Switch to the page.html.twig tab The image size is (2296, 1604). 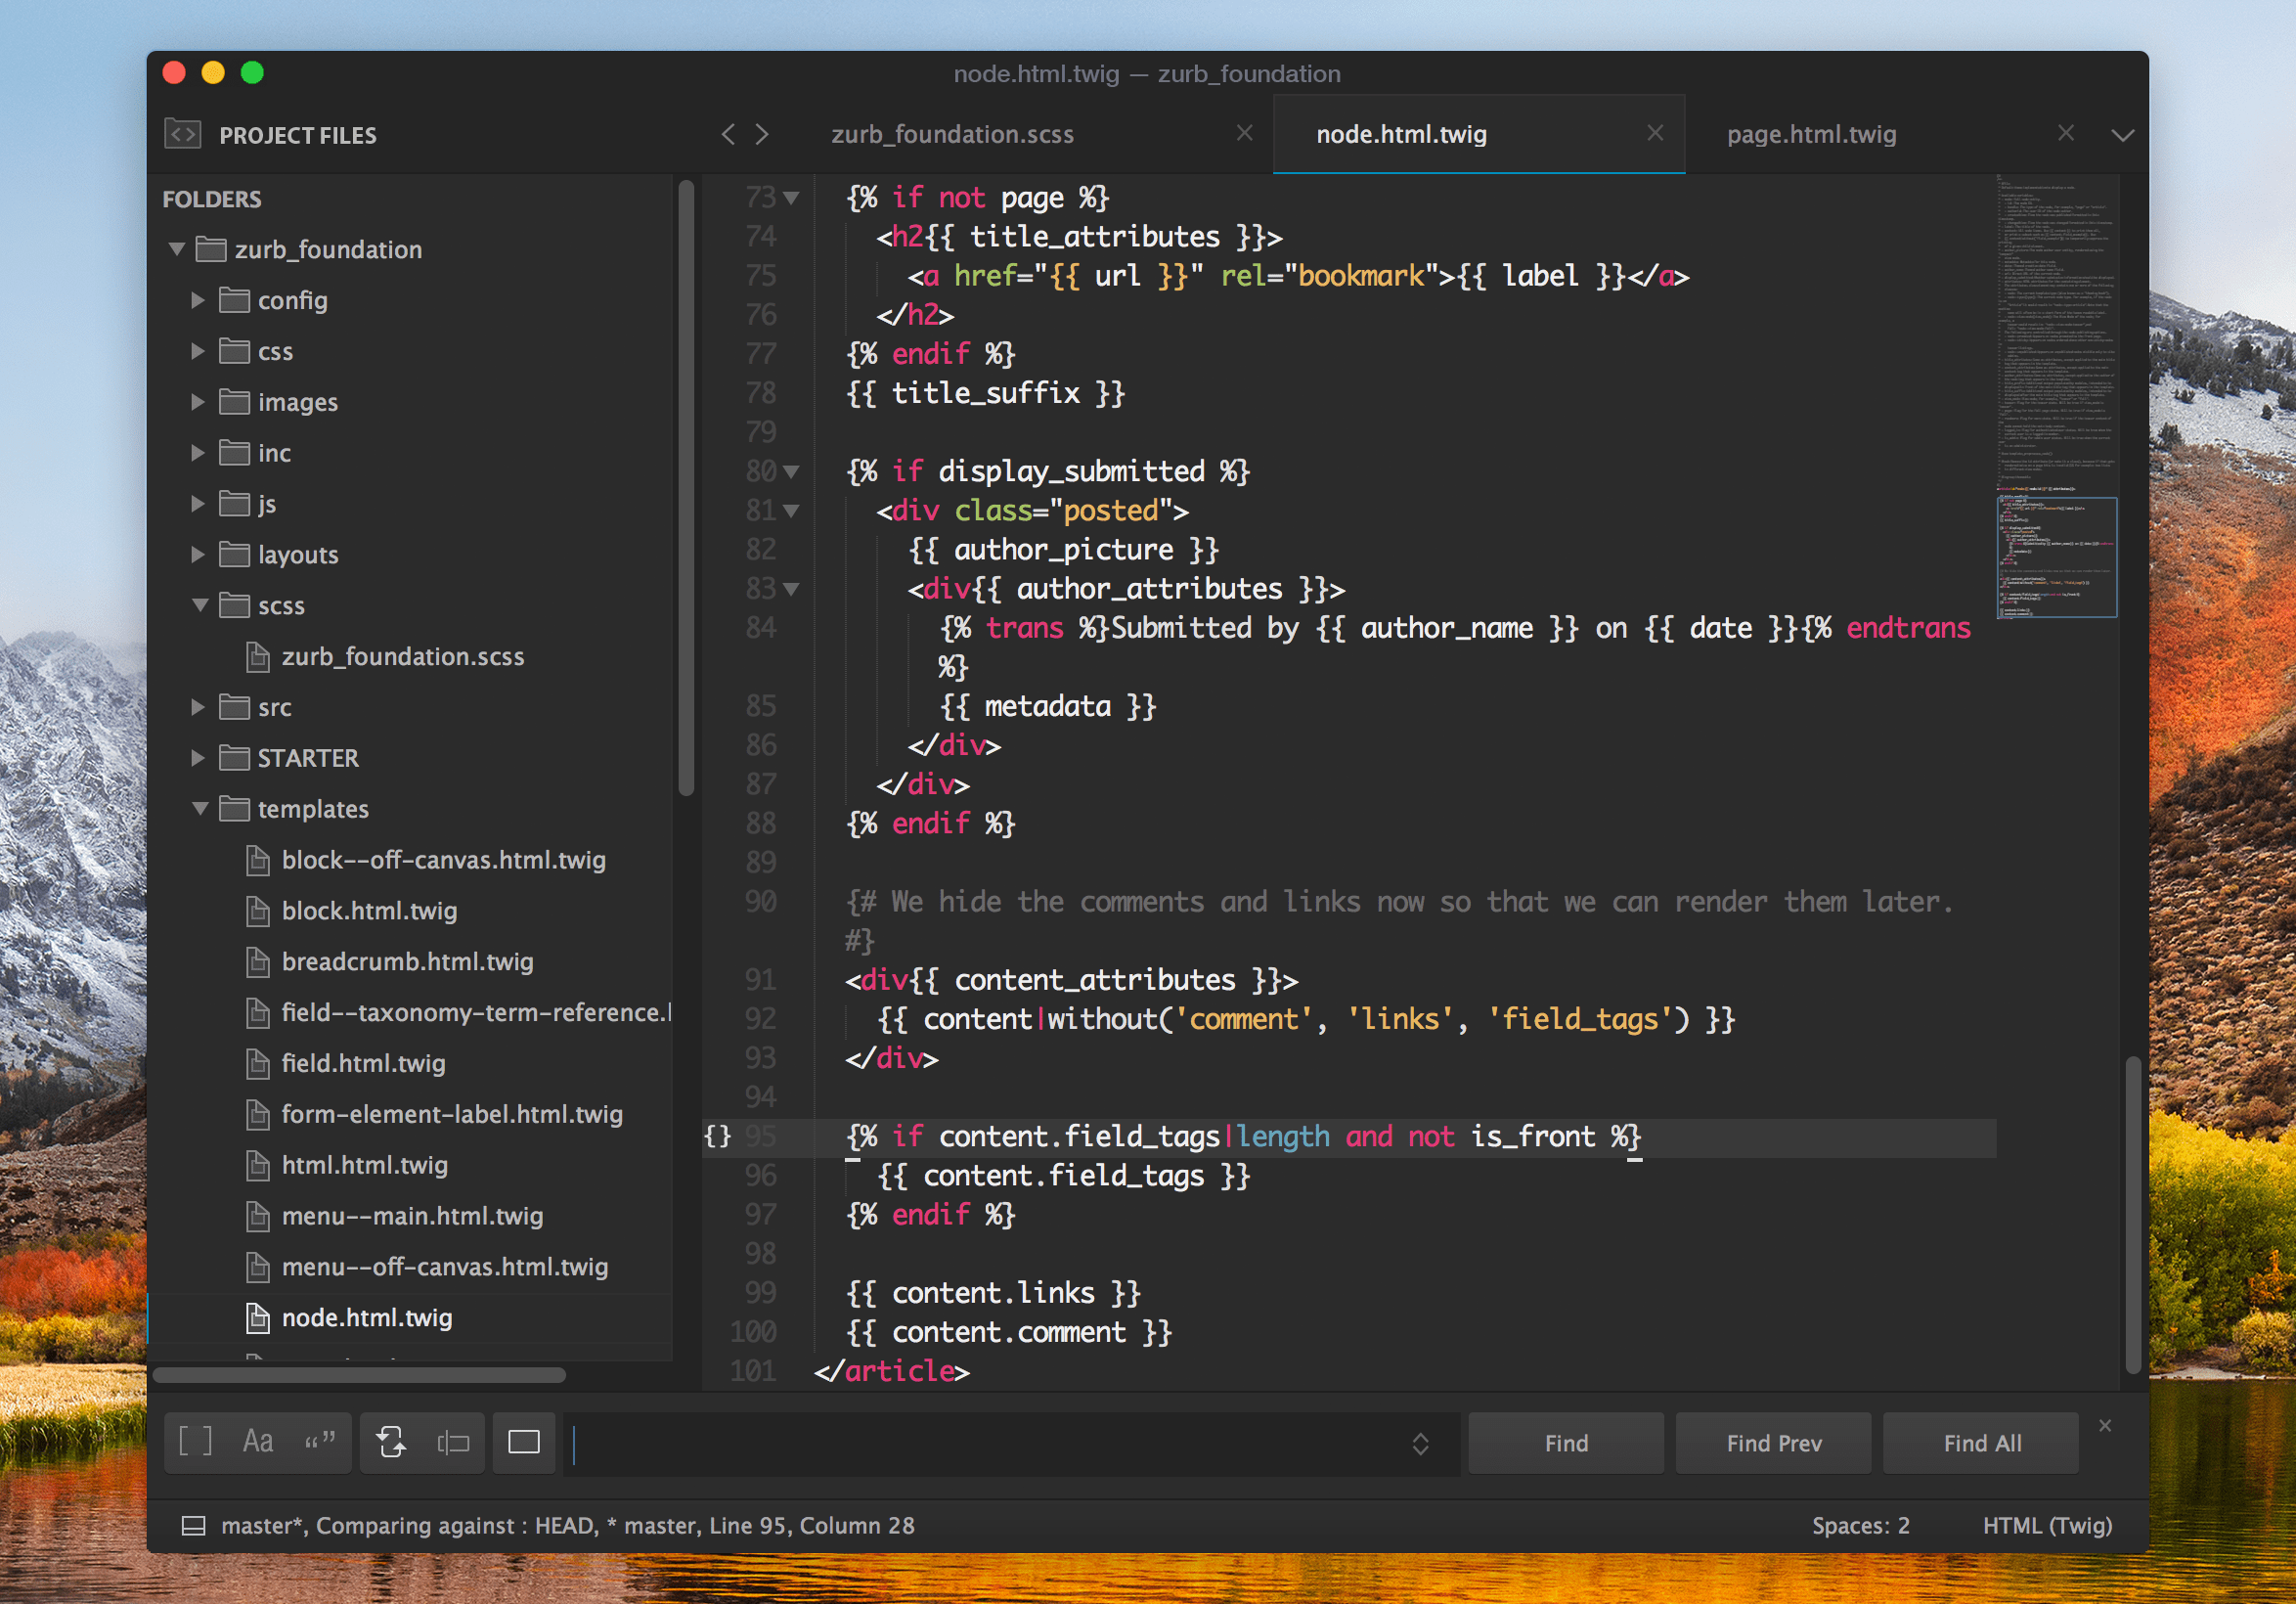click(1812, 133)
